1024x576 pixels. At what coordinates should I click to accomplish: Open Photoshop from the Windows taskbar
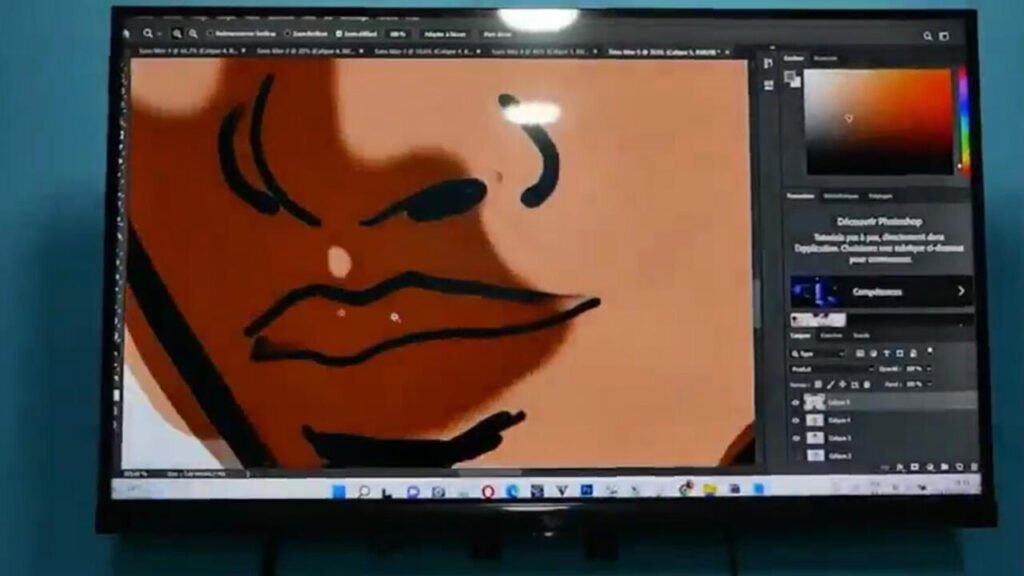pyautogui.click(x=587, y=490)
